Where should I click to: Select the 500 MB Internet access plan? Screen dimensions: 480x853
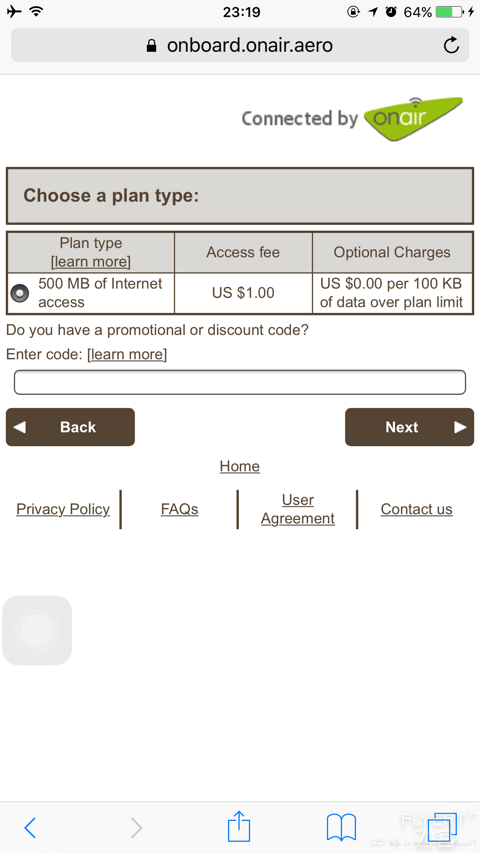20,293
